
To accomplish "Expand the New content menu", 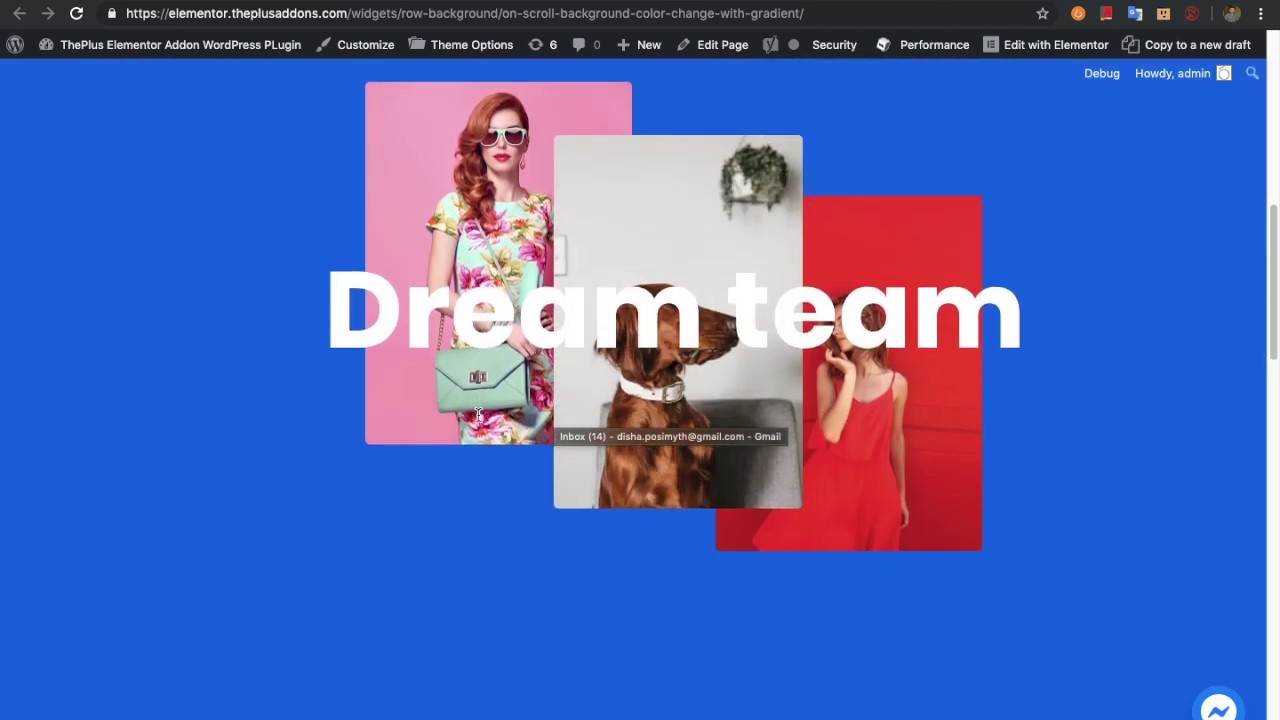I will 638,45.
